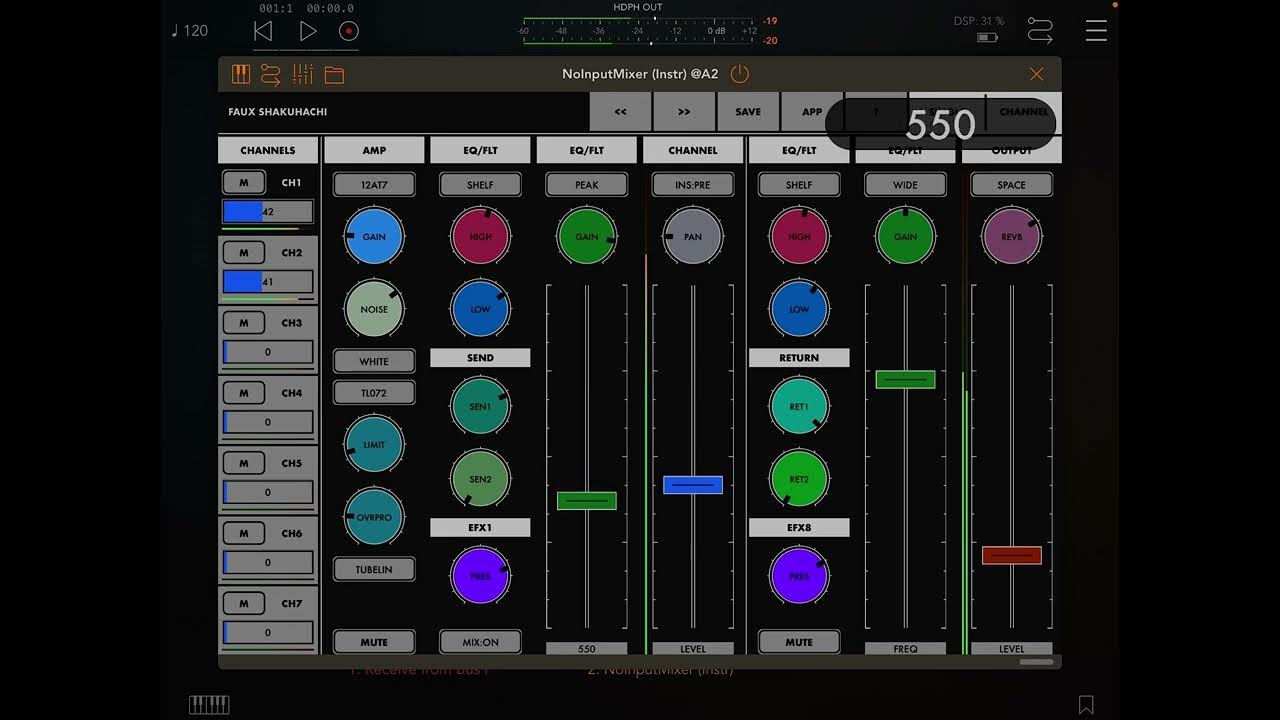Adjust CH3 level bar showing 0
1280x720 pixels.
(x=268, y=352)
